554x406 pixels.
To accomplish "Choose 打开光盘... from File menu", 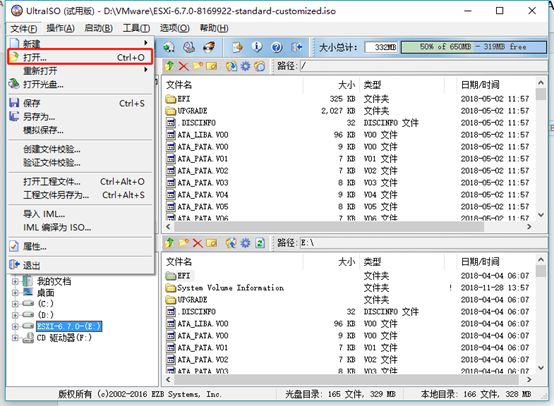I will tap(80, 84).
